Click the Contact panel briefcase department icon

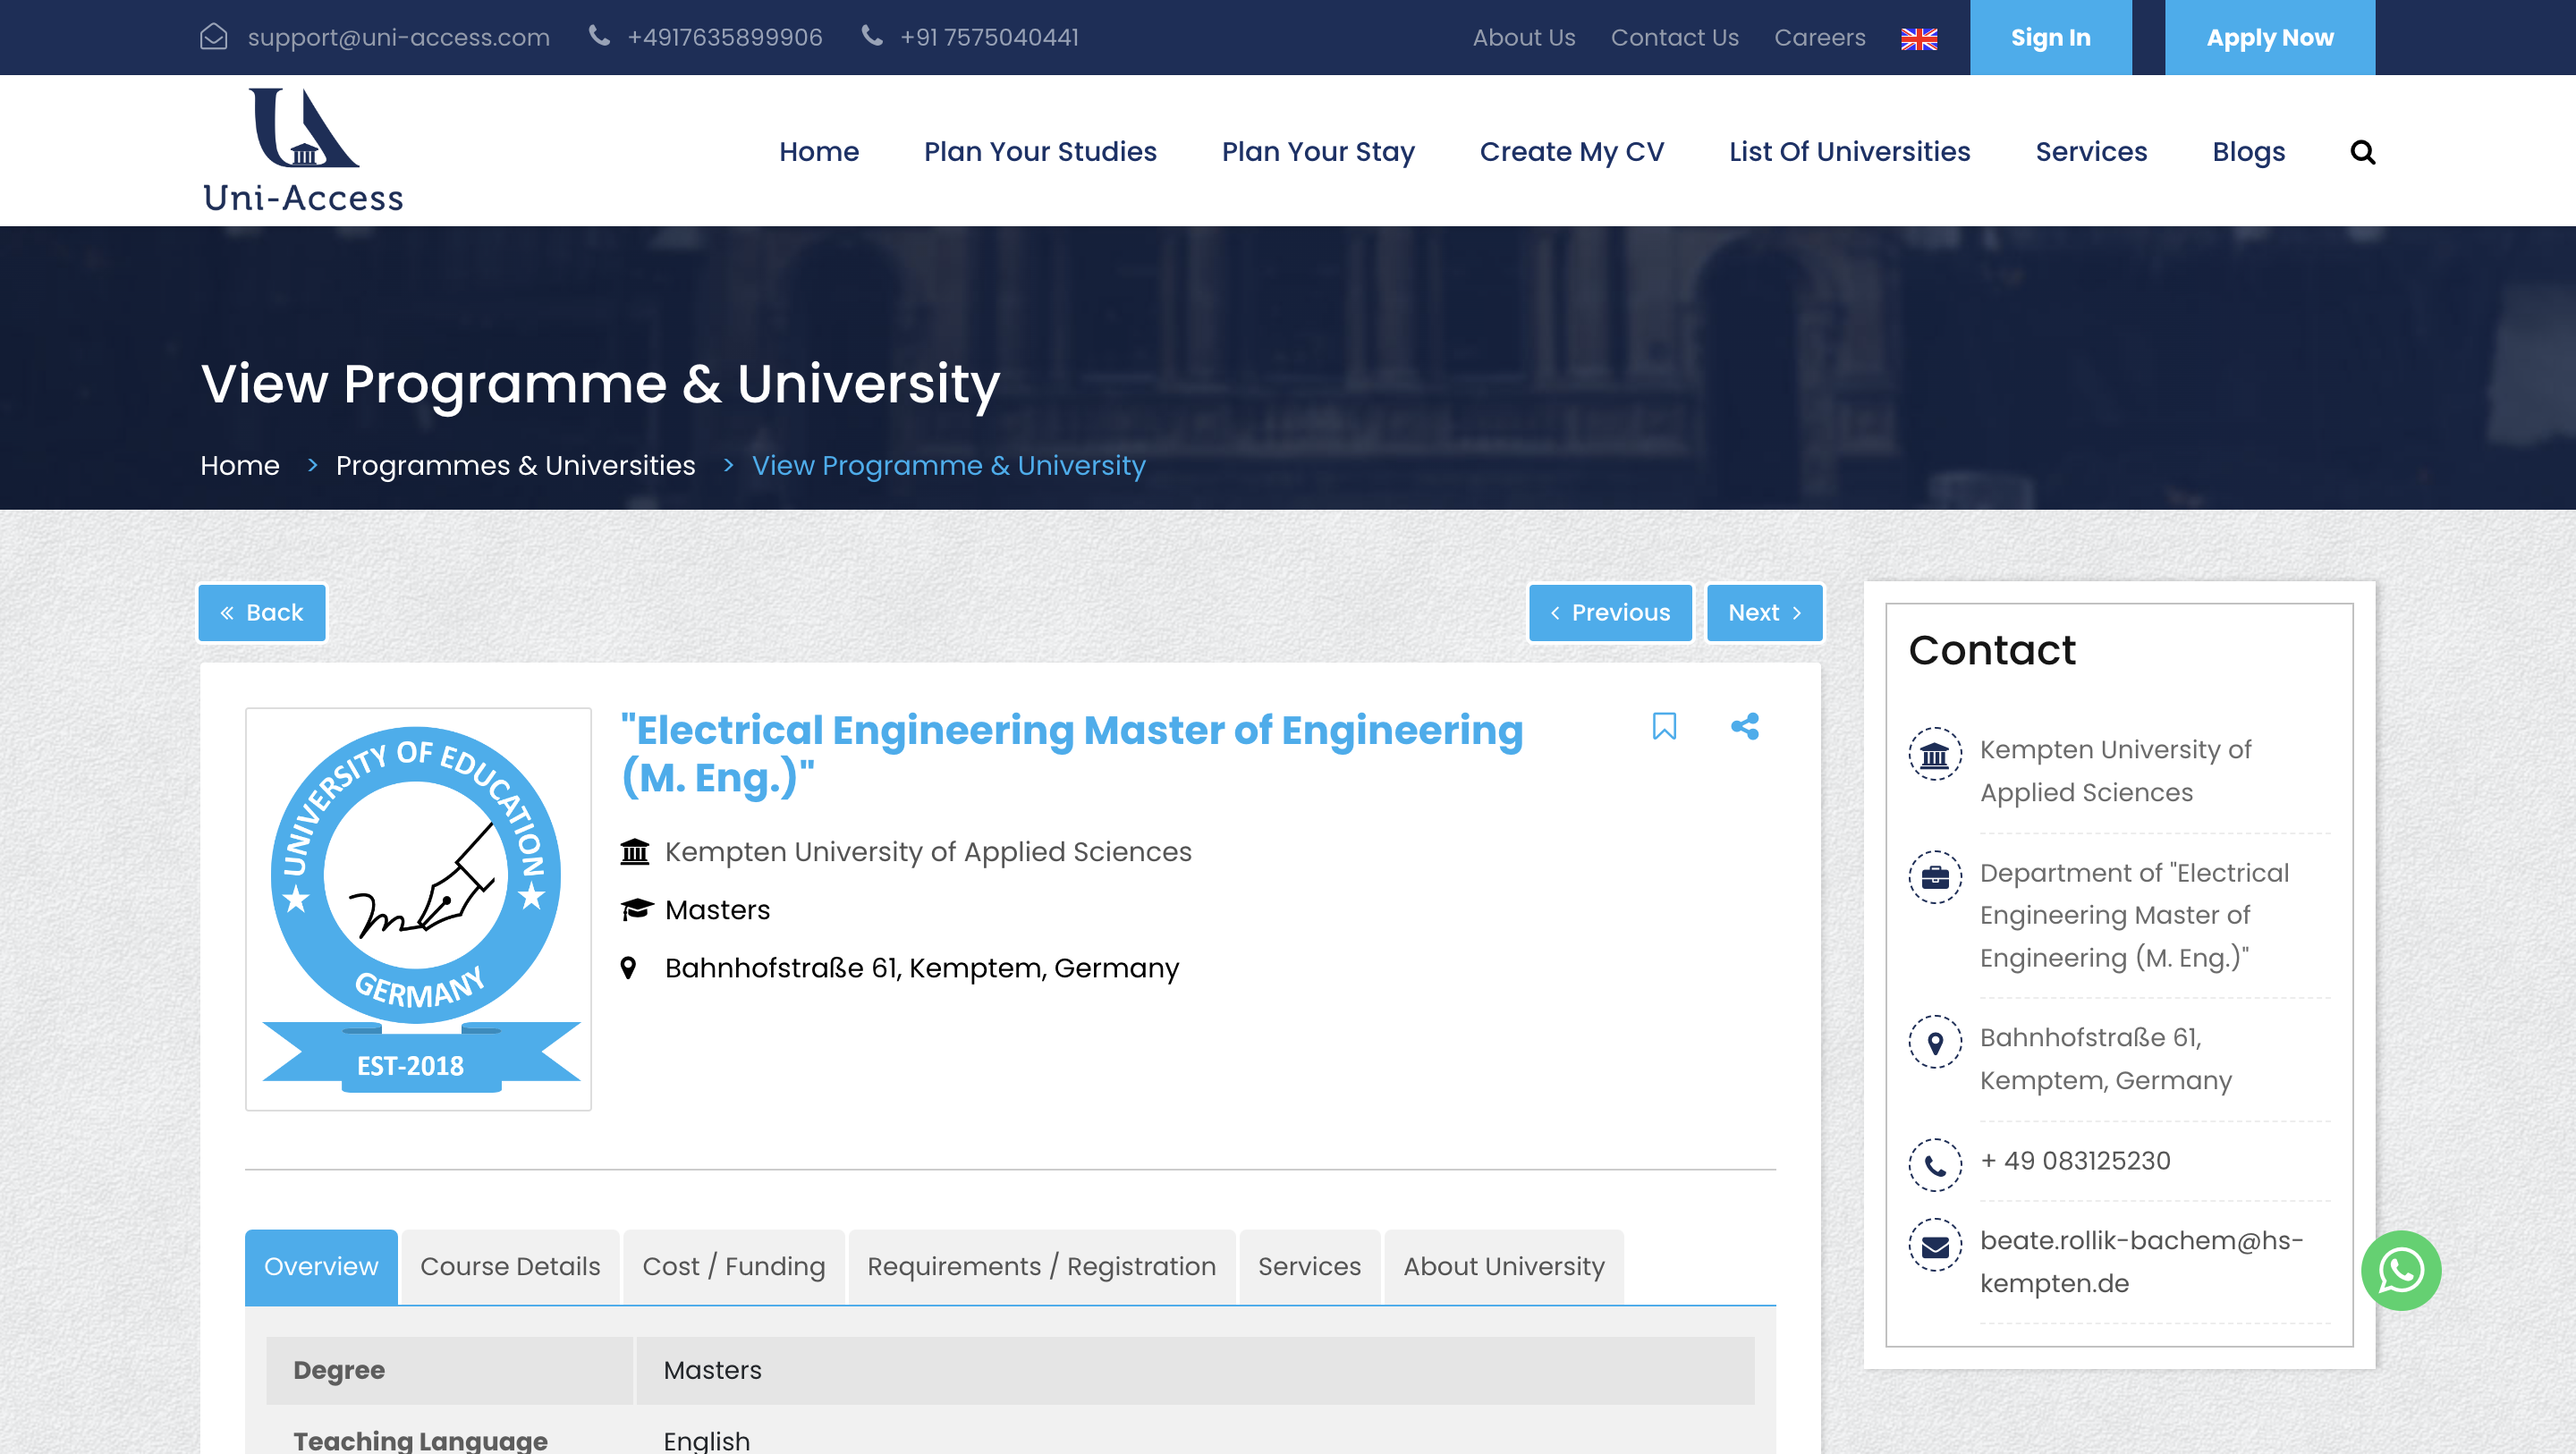point(1935,877)
